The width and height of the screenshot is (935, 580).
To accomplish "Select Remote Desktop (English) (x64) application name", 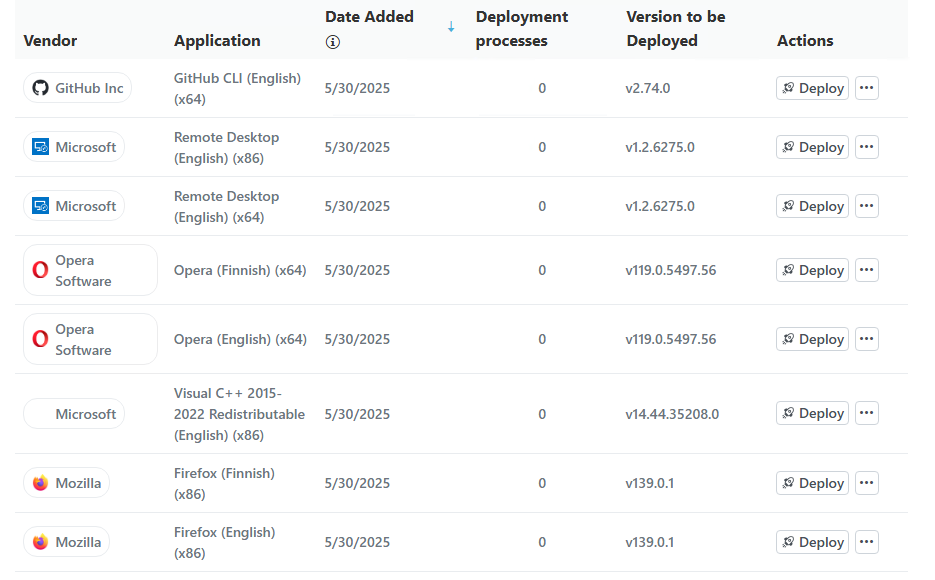I will [227, 206].
